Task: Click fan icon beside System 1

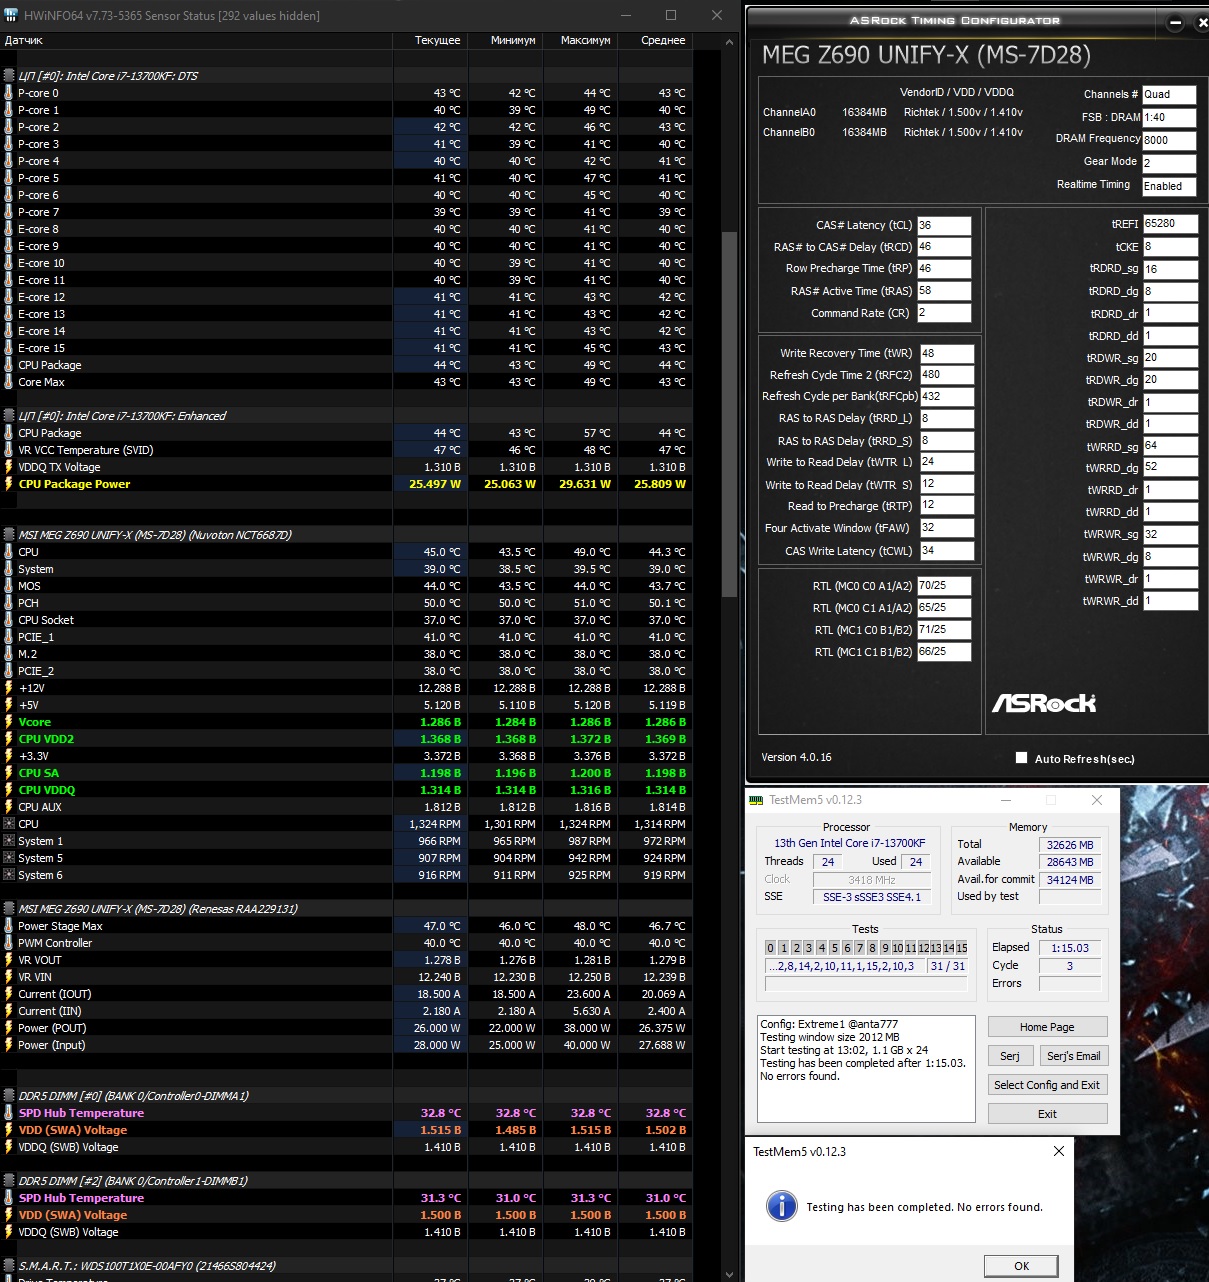Action: [x=9, y=841]
